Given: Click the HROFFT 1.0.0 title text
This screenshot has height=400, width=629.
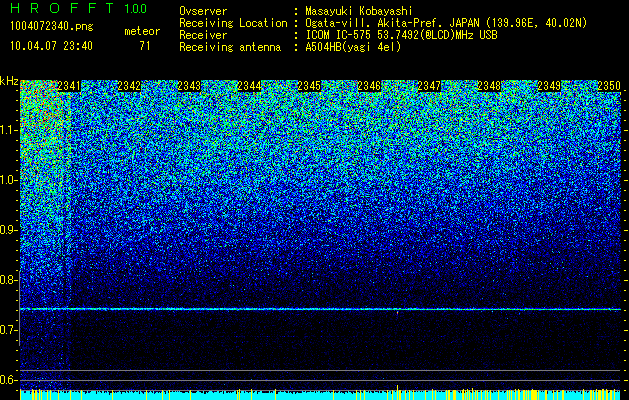Looking at the screenshot, I should tap(79, 8).
